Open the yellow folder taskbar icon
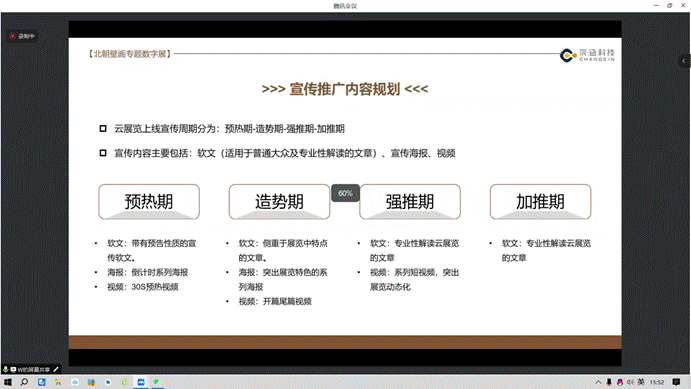Image resolution: width=691 pixels, height=389 pixels. [x=58, y=382]
